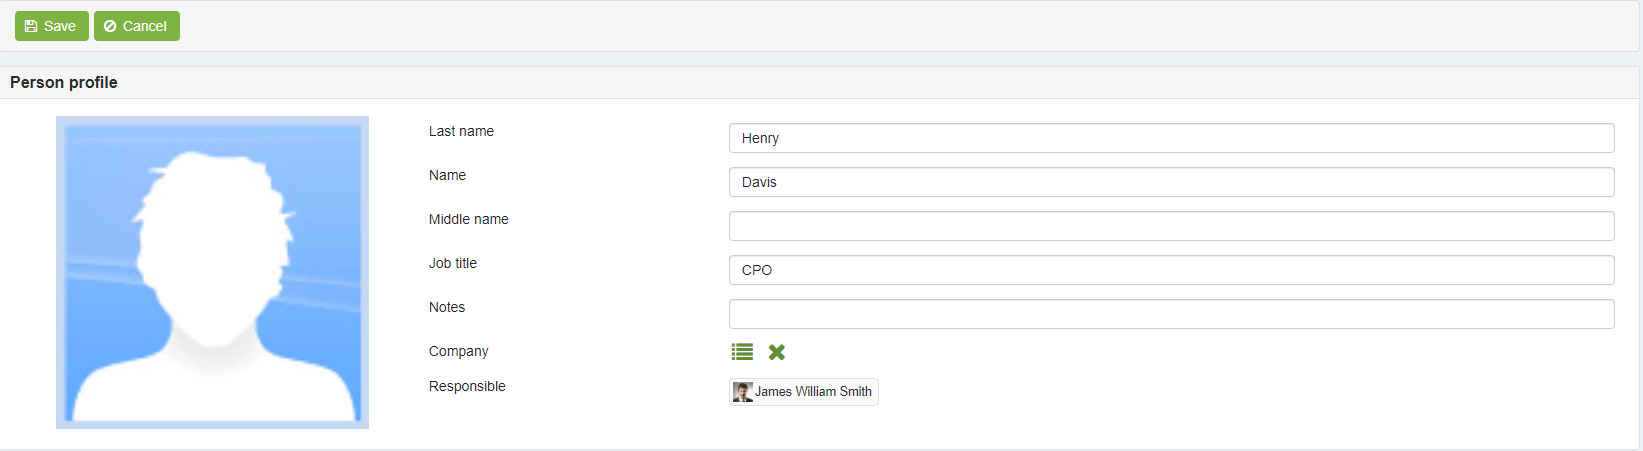
Task: Clear the company with the green X icon
Action: (x=777, y=352)
